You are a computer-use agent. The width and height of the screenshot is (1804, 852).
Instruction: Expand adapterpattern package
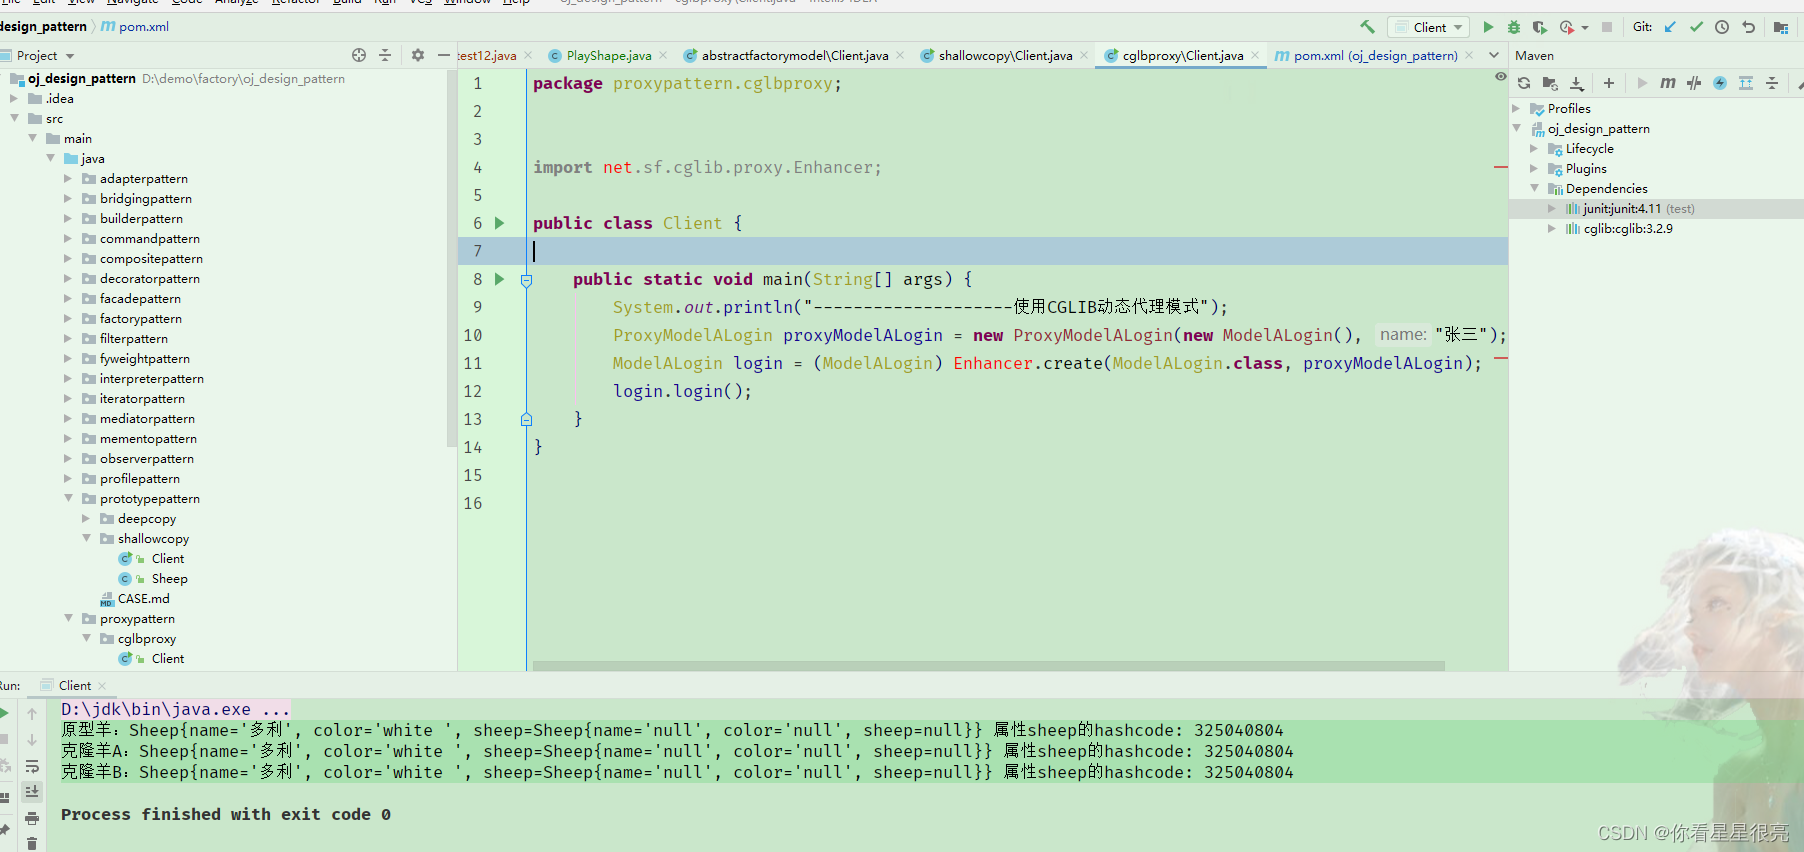coord(68,178)
